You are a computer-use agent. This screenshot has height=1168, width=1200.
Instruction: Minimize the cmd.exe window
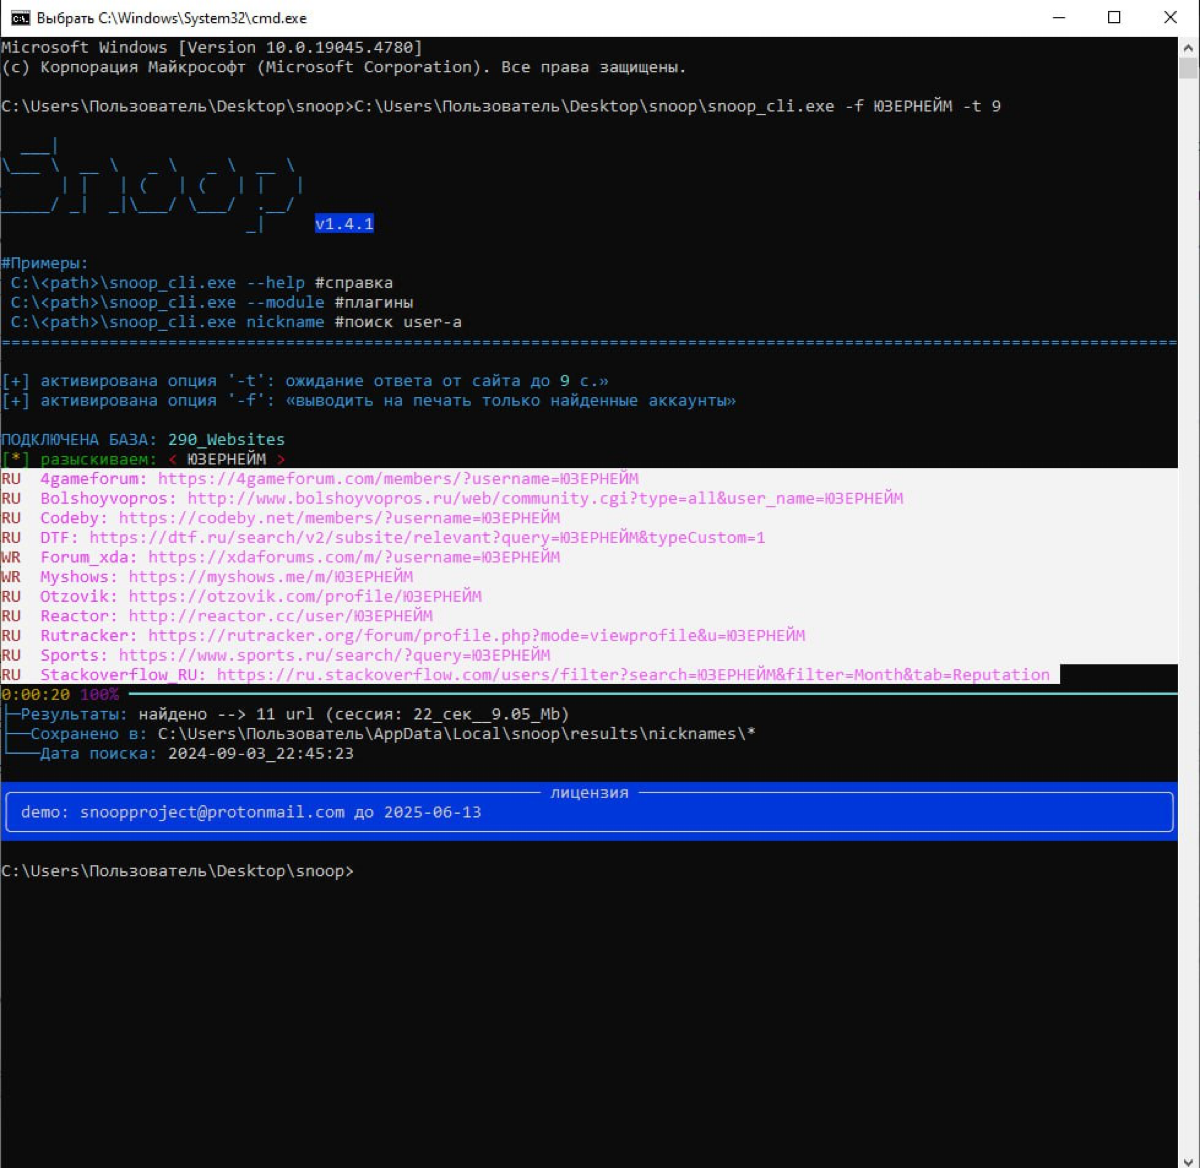[x=1059, y=18]
